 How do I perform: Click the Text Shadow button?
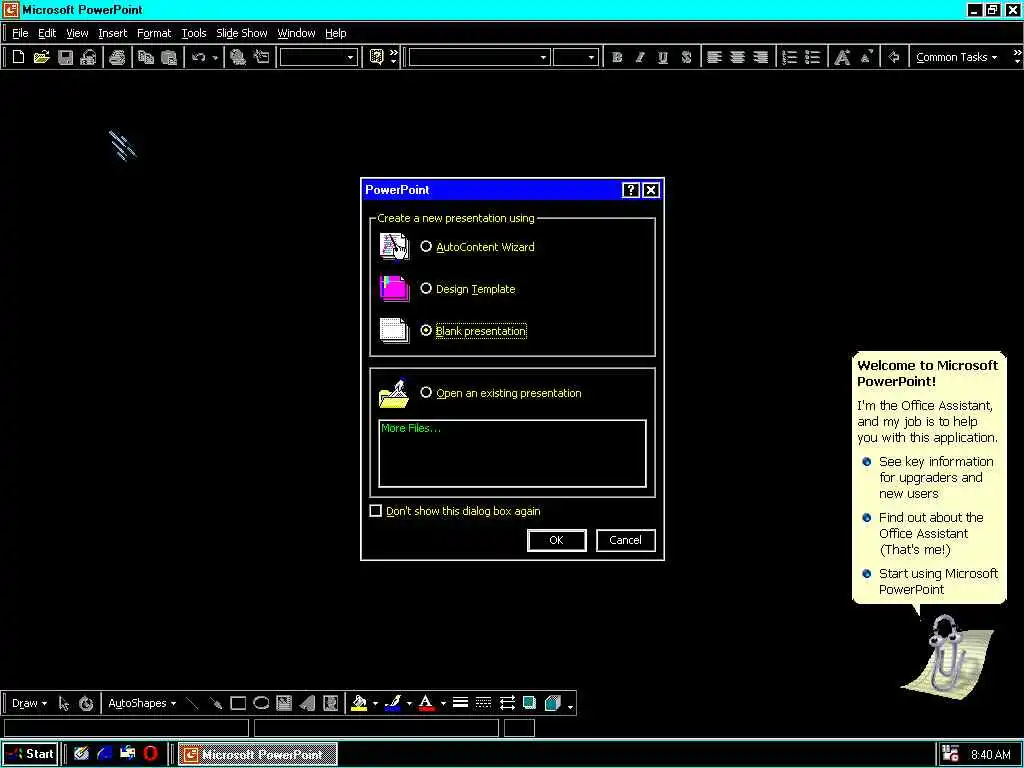686,57
